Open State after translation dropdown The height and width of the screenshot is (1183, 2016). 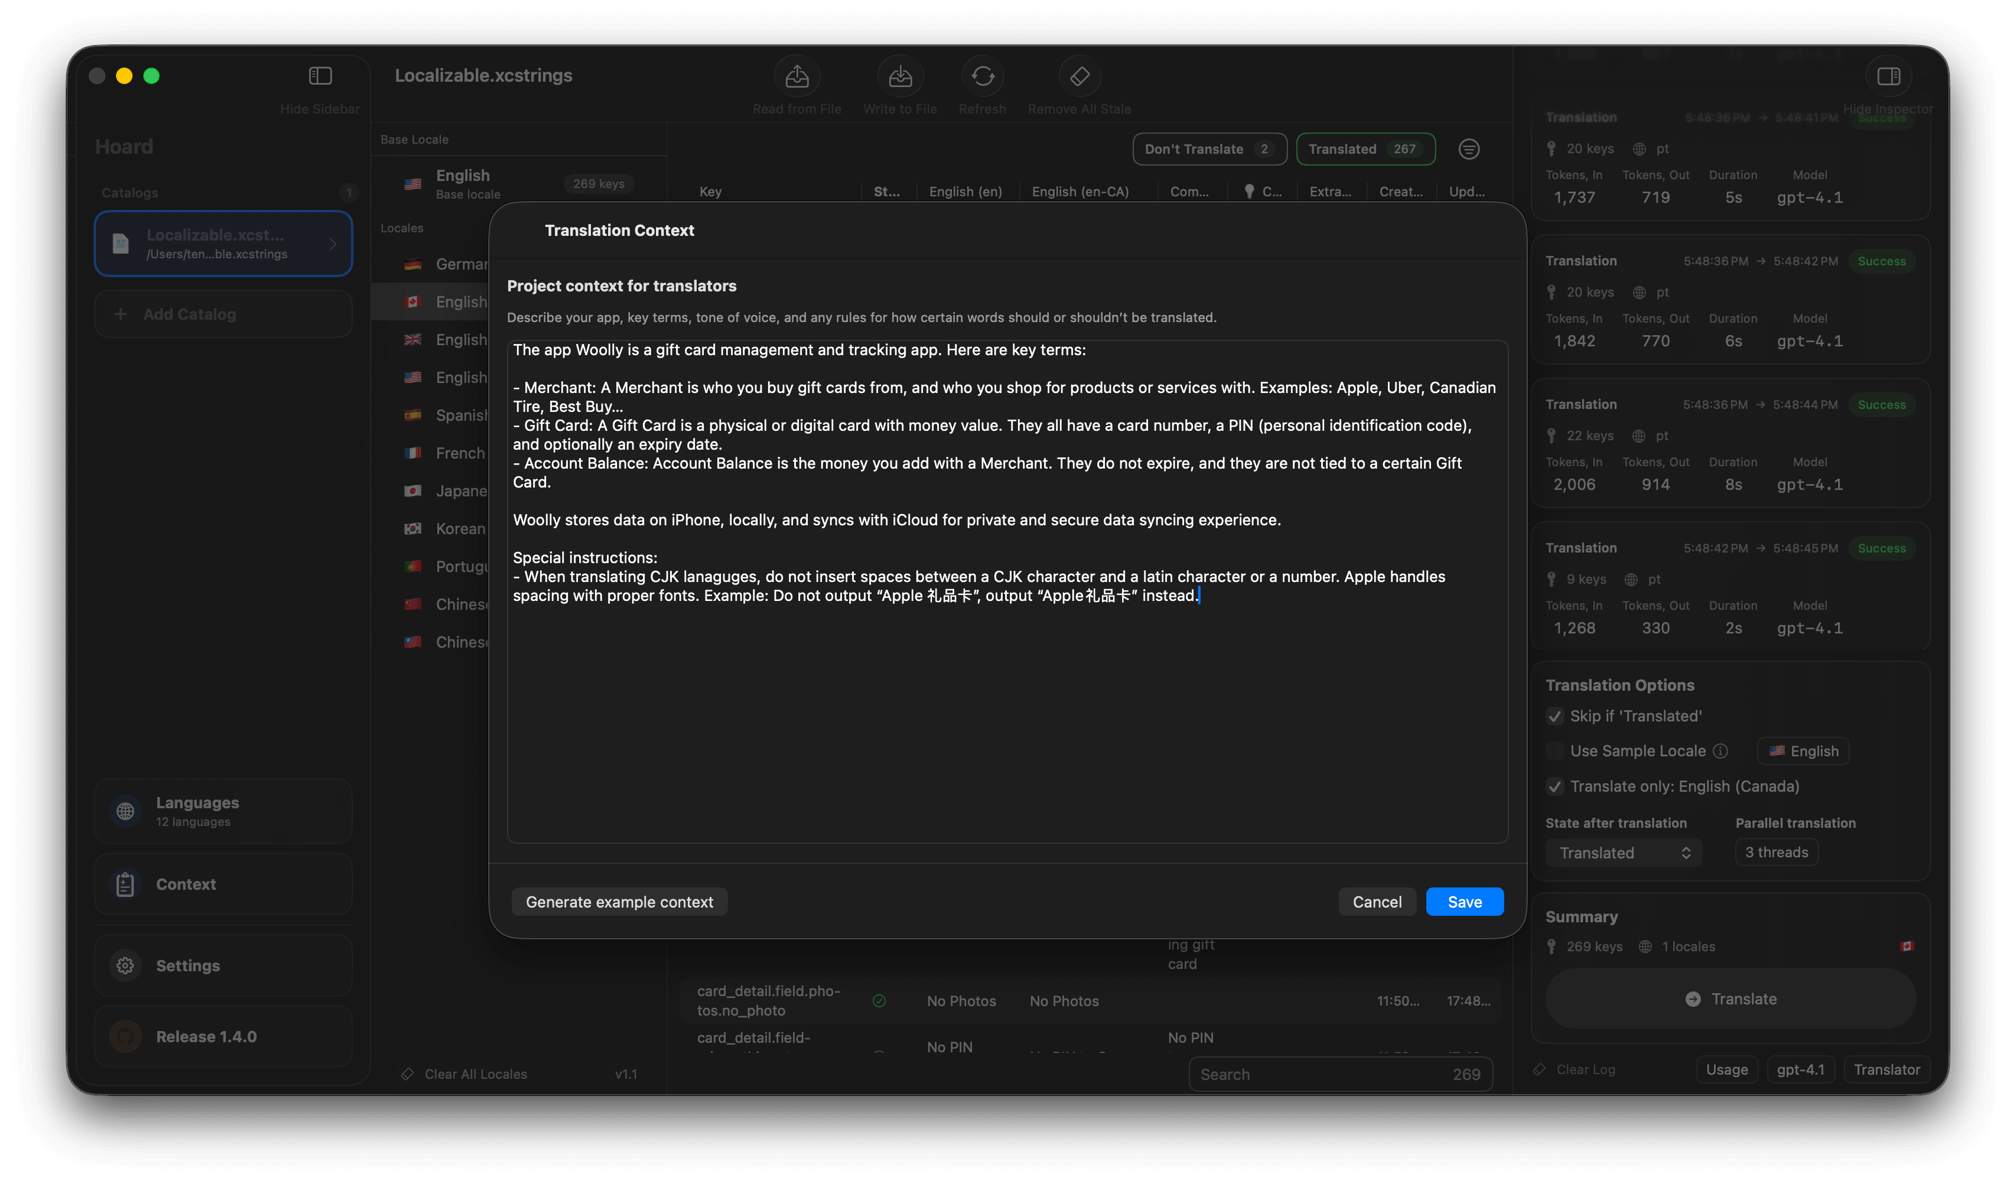click(x=1623, y=853)
